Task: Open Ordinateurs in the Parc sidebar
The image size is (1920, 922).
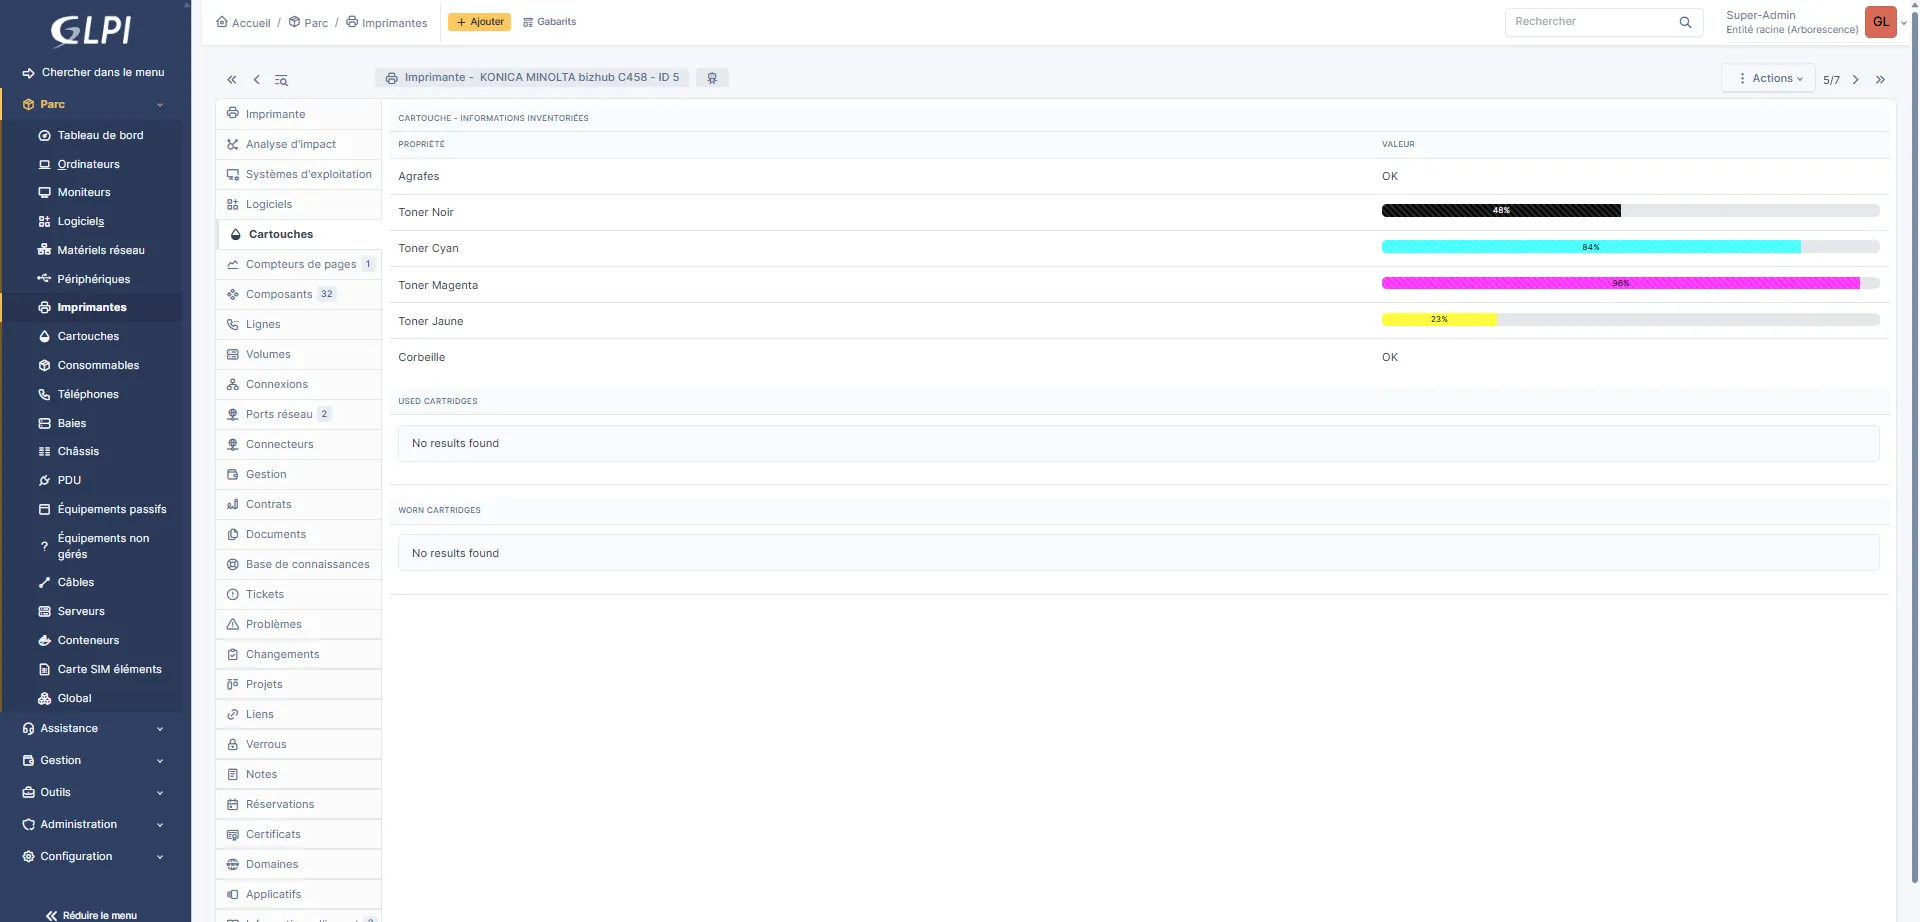Action: coord(88,164)
